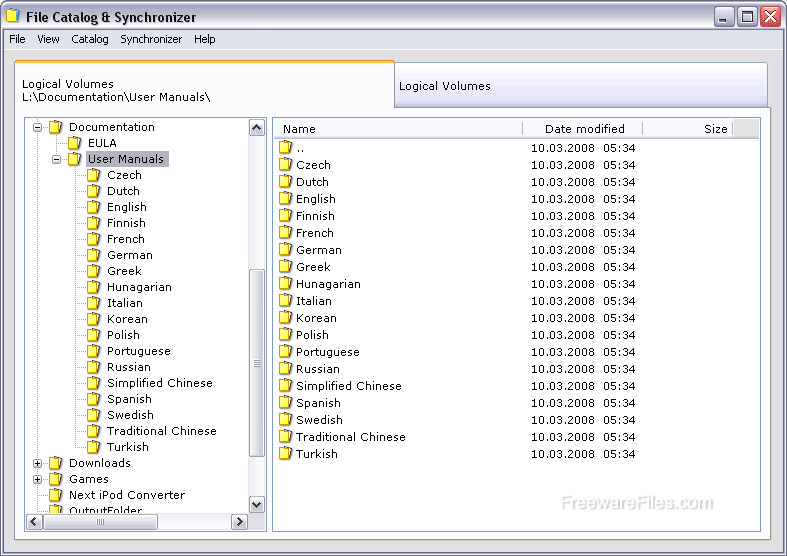Viewport: 787px width, 556px height.
Task: Maximize the File Catalog window
Action: [x=747, y=17]
